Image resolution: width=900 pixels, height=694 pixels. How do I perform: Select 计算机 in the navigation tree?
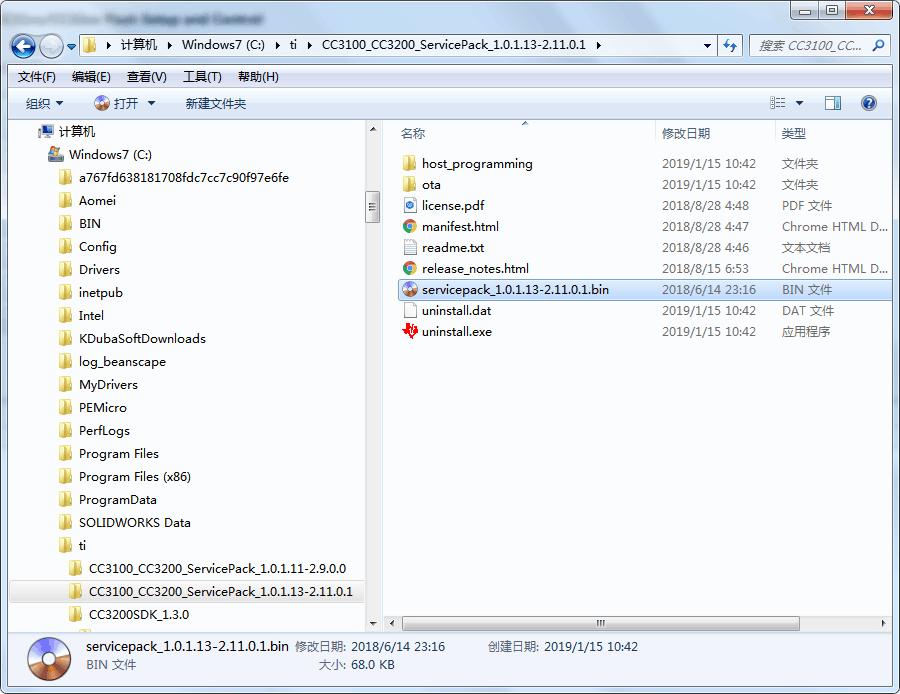tap(77, 131)
